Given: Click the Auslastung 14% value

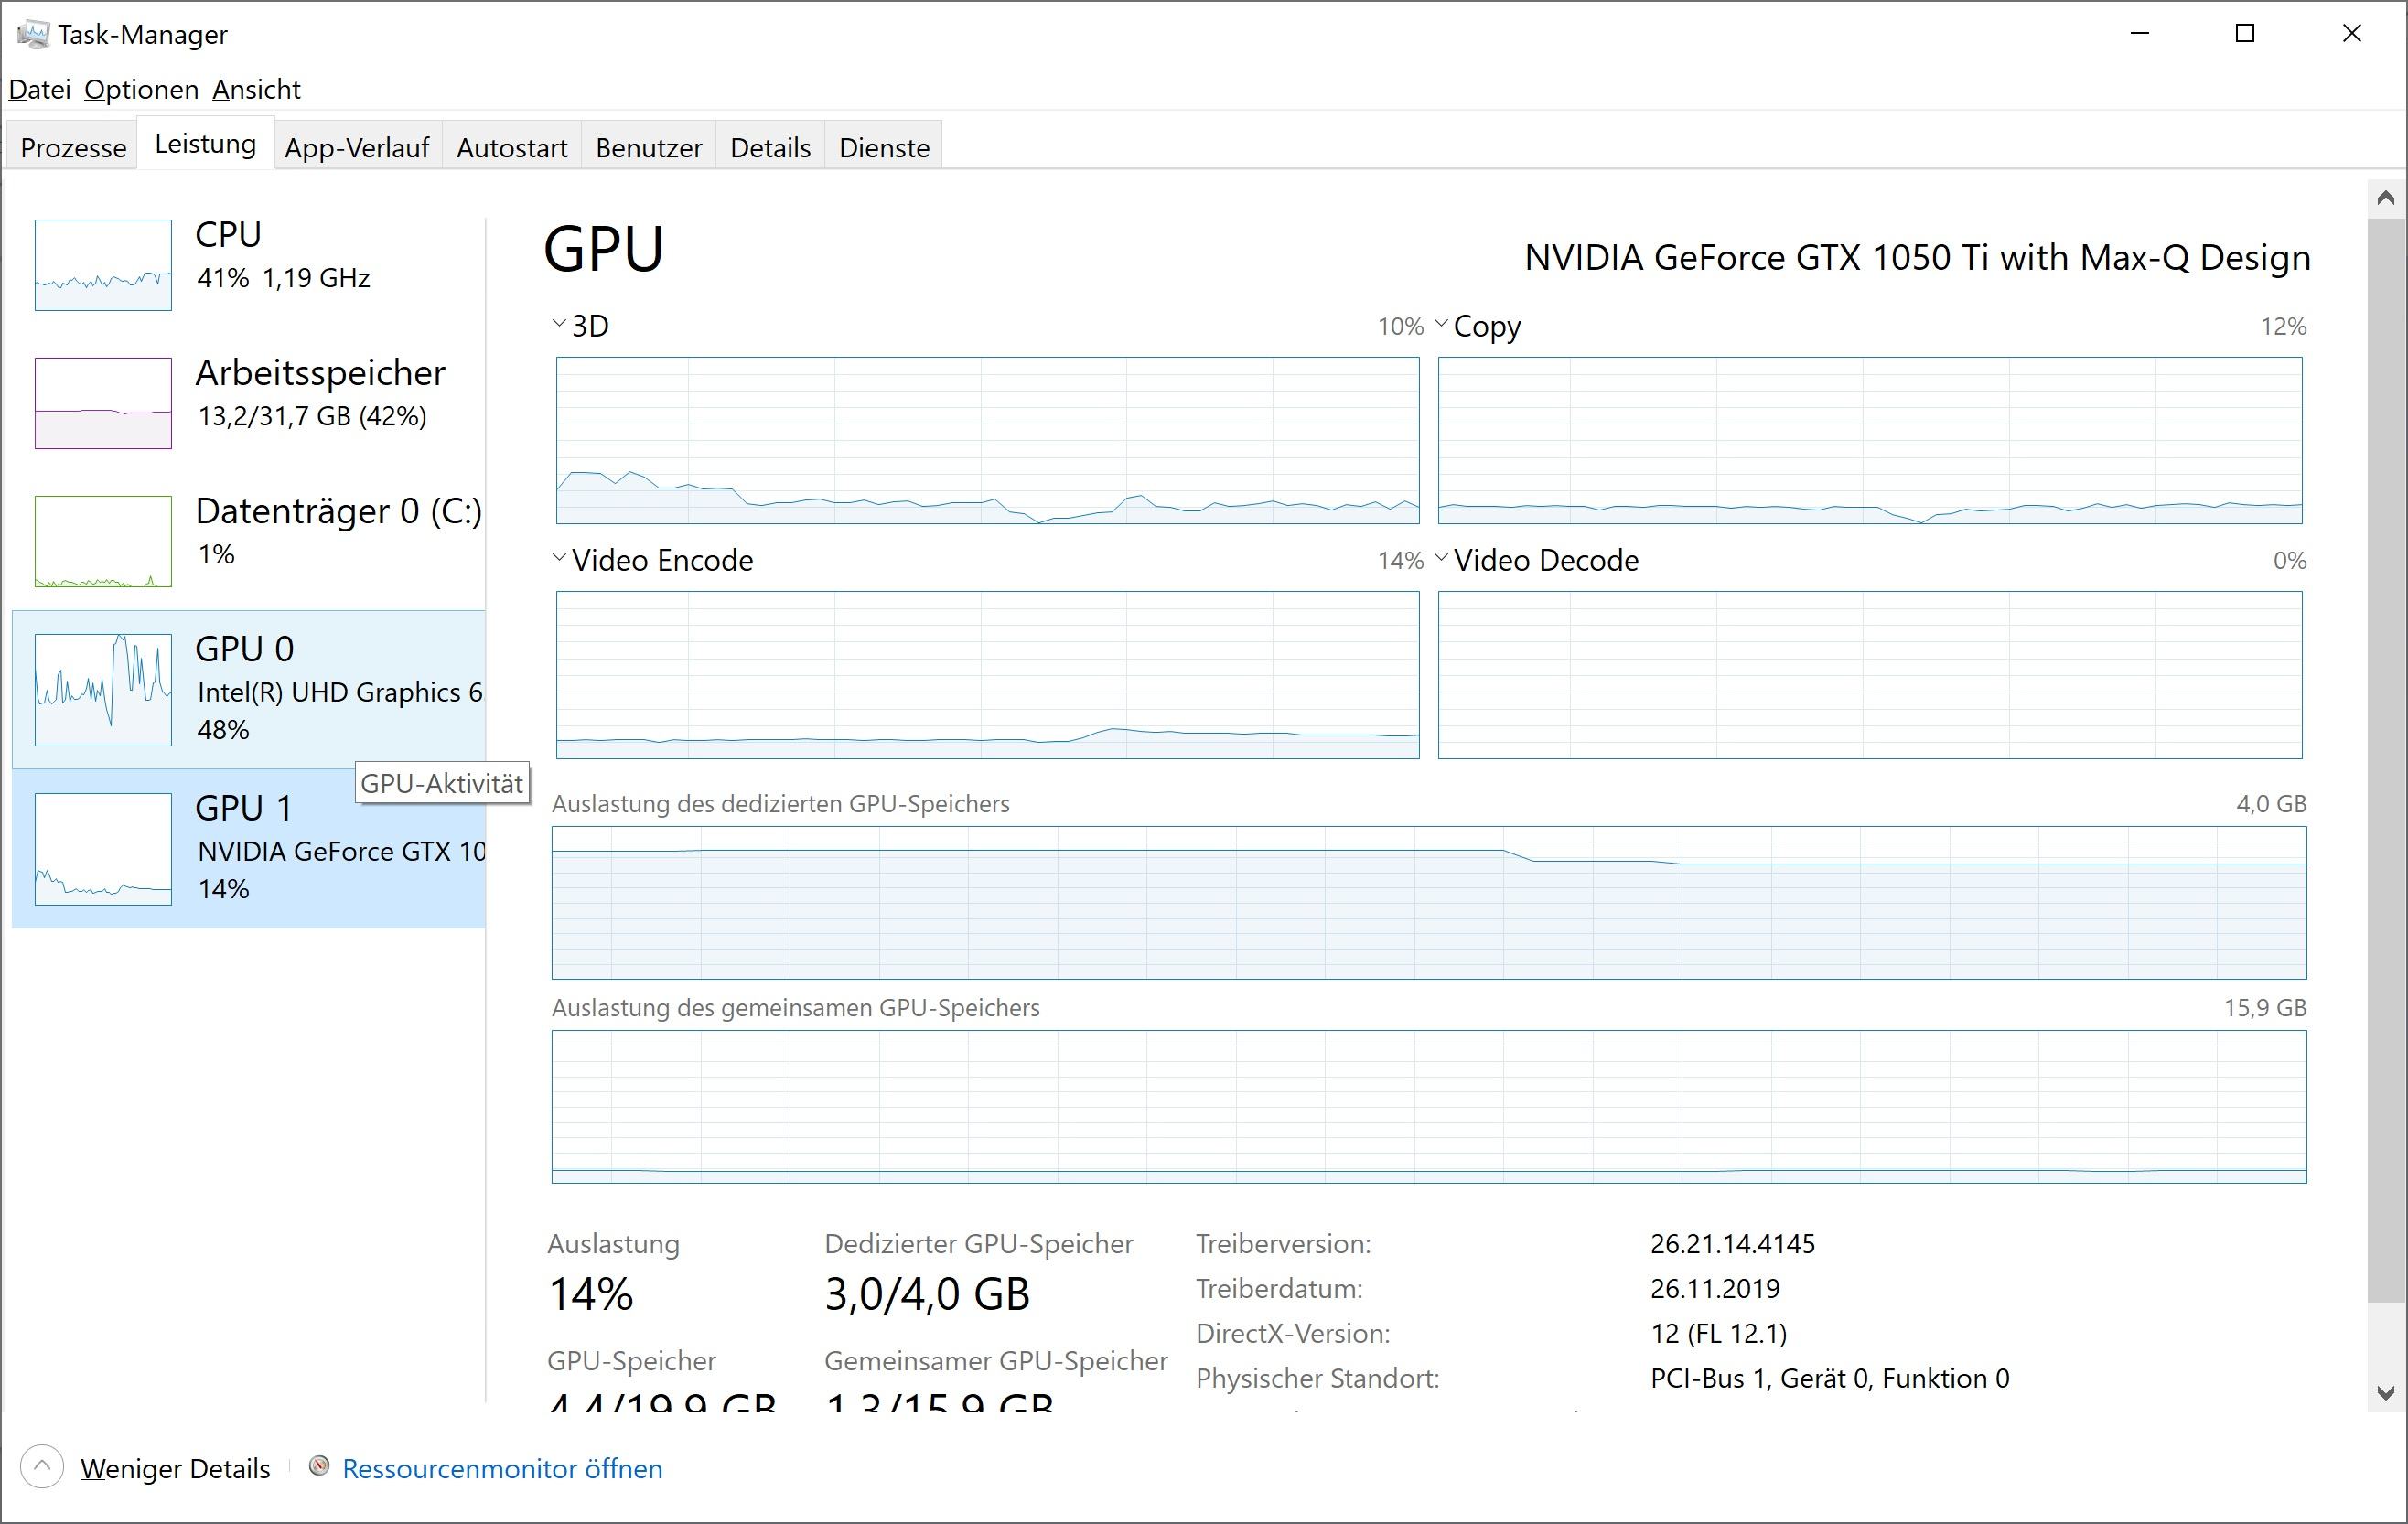Looking at the screenshot, I should pyautogui.click(x=591, y=1294).
